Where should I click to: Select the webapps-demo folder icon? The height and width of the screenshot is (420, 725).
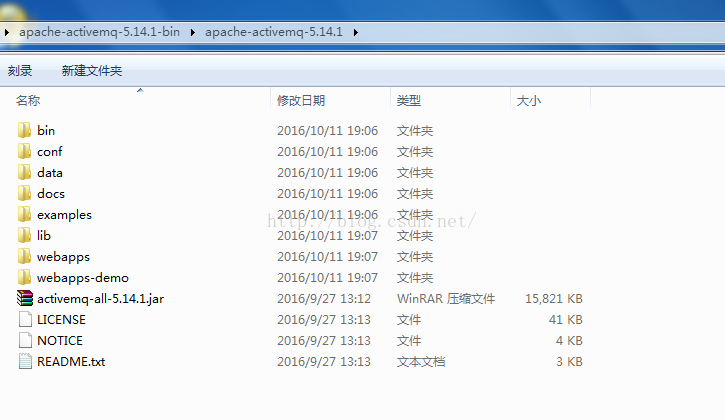[25, 278]
